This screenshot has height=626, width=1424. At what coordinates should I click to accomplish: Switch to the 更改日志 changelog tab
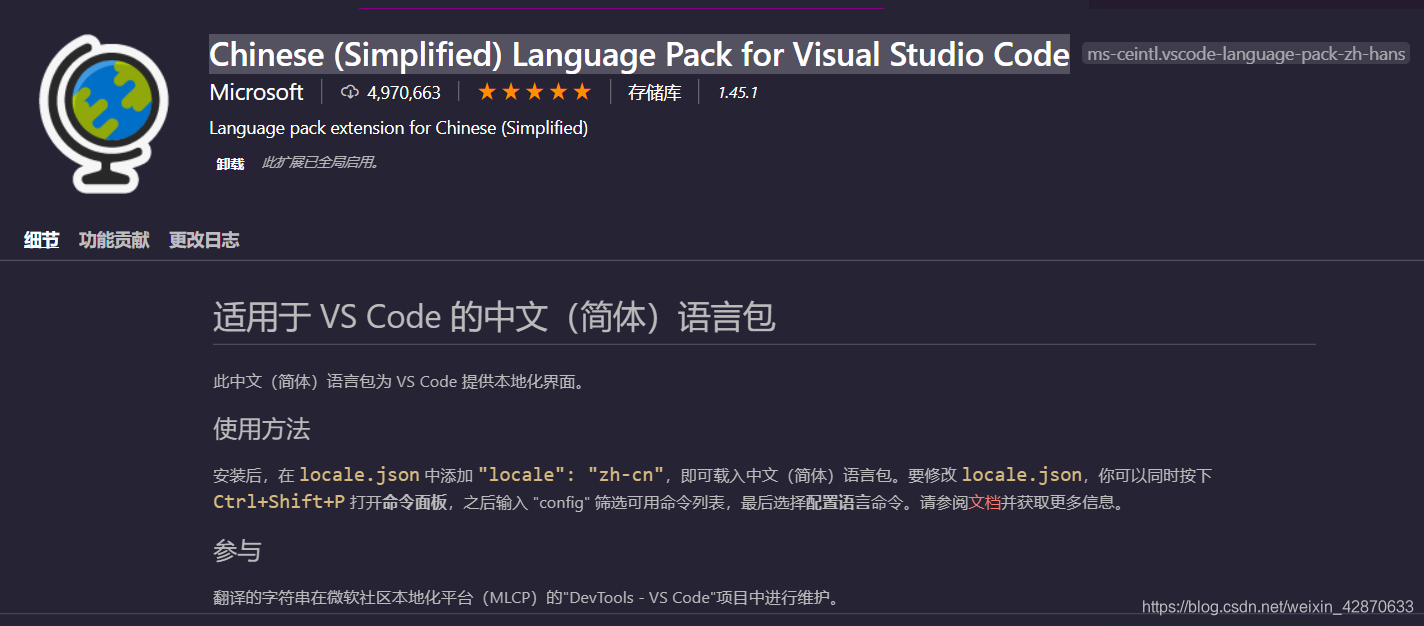tap(204, 240)
